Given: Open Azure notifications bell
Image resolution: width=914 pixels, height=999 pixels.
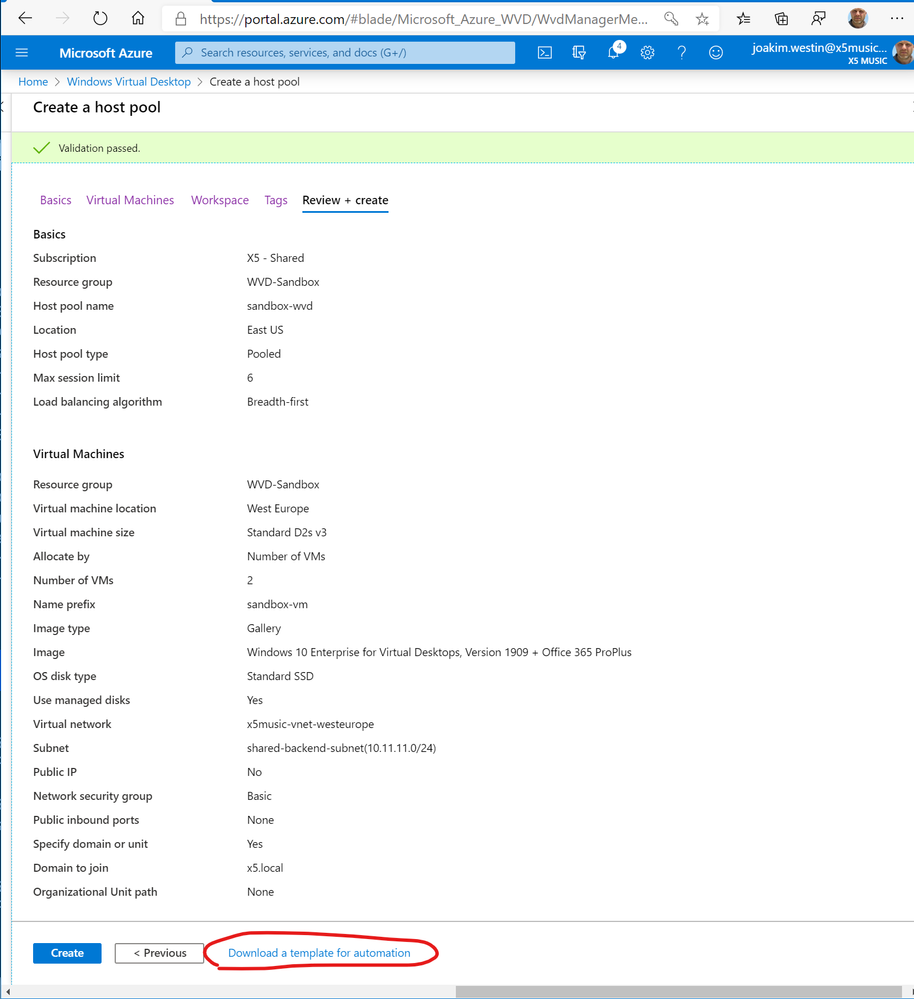Looking at the screenshot, I should 613,53.
